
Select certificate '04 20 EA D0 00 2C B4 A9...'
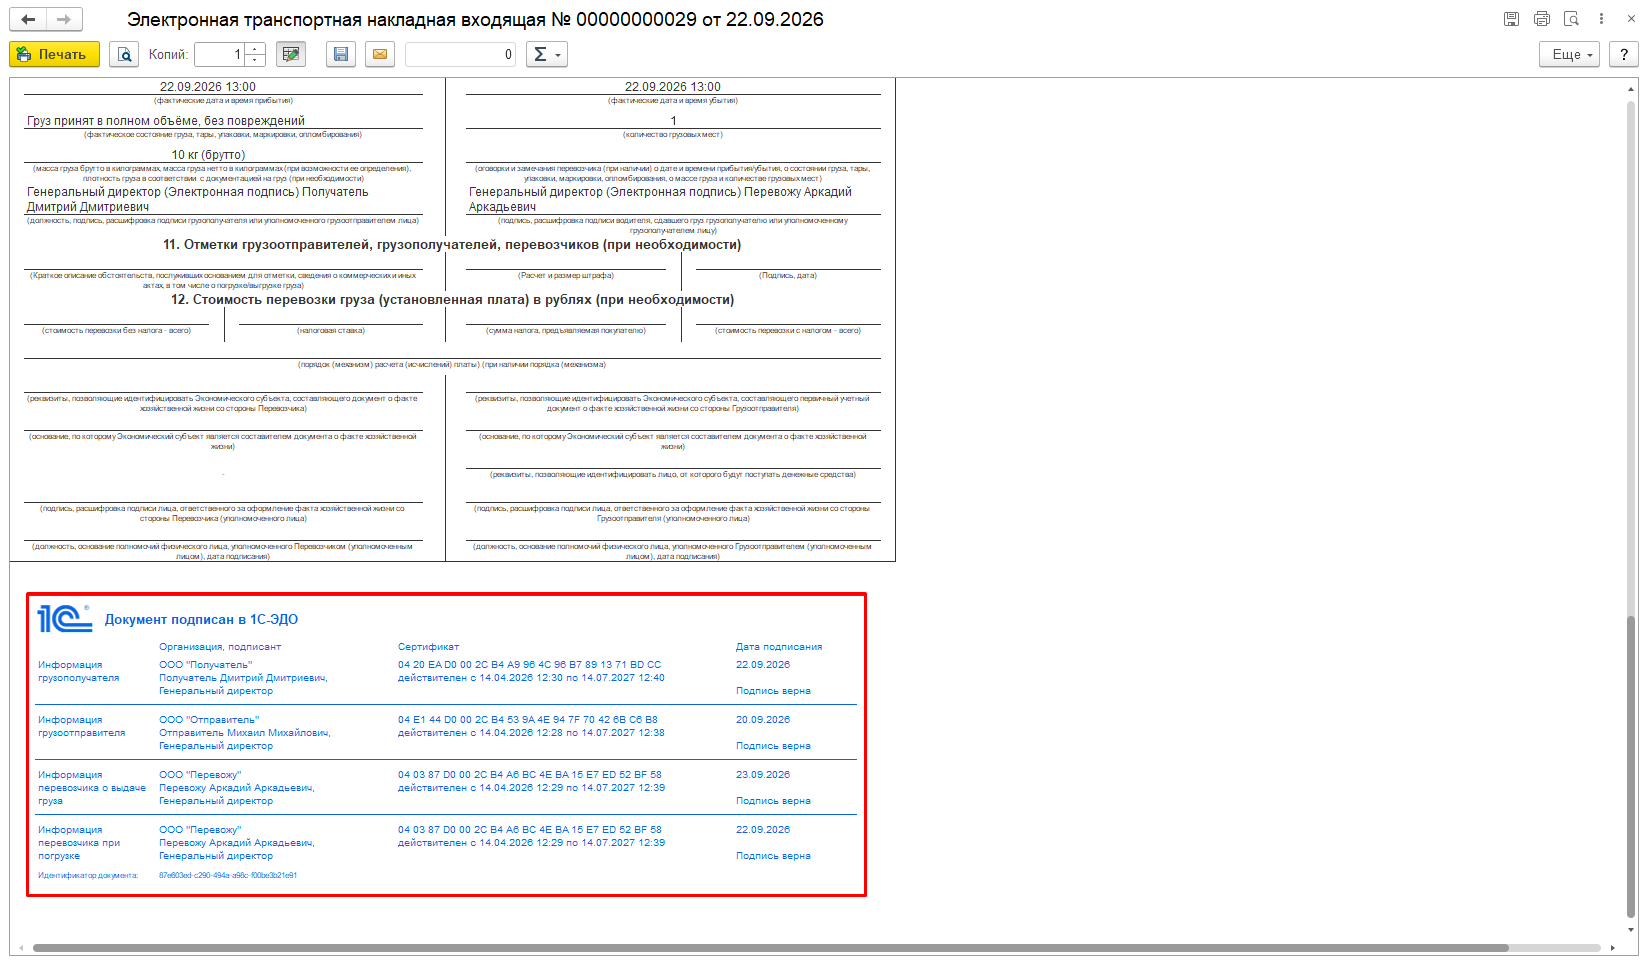click(529, 665)
